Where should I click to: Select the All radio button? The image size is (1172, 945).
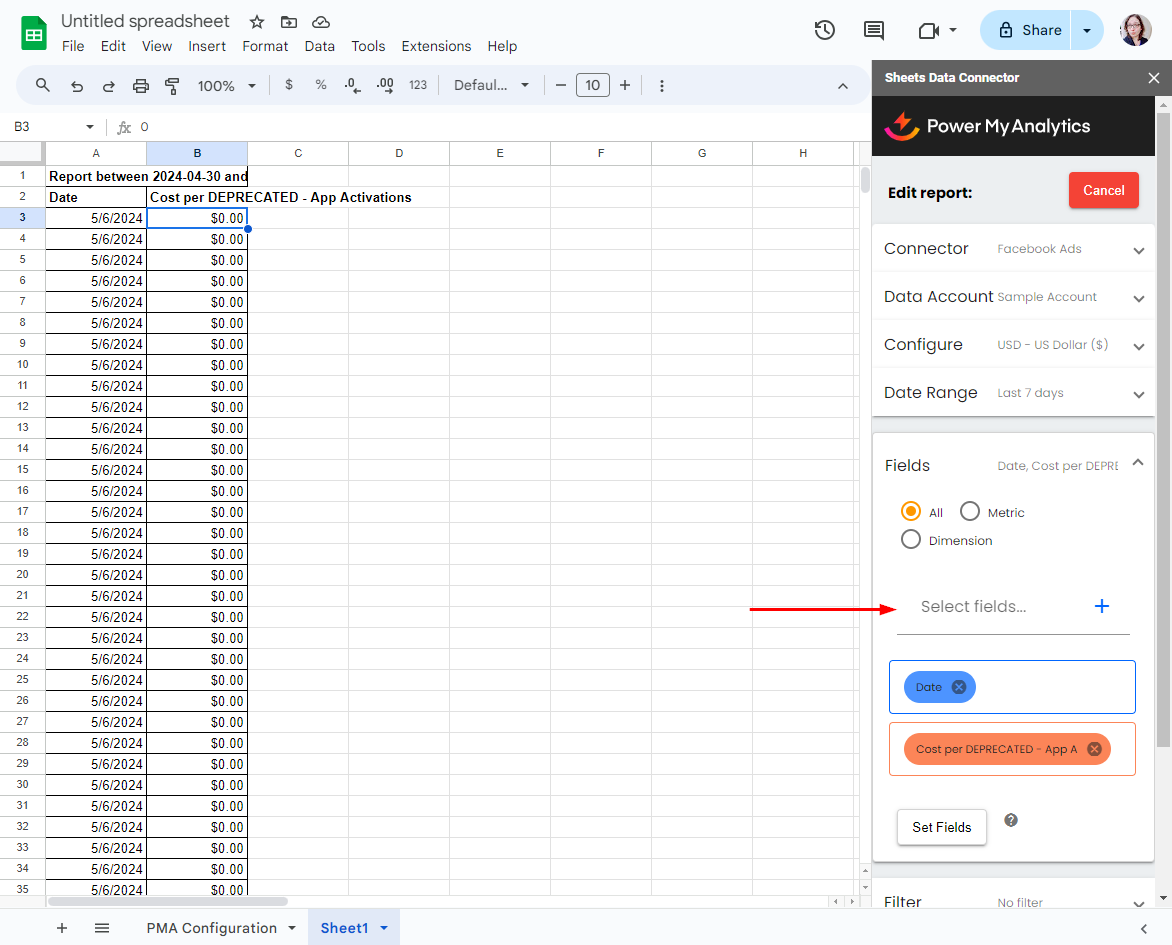pyautogui.click(x=911, y=512)
